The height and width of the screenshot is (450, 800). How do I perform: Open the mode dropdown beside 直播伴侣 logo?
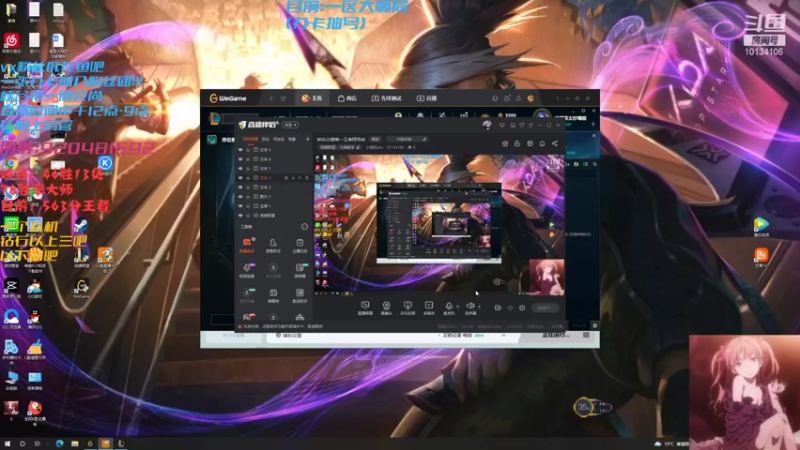(x=290, y=125)
